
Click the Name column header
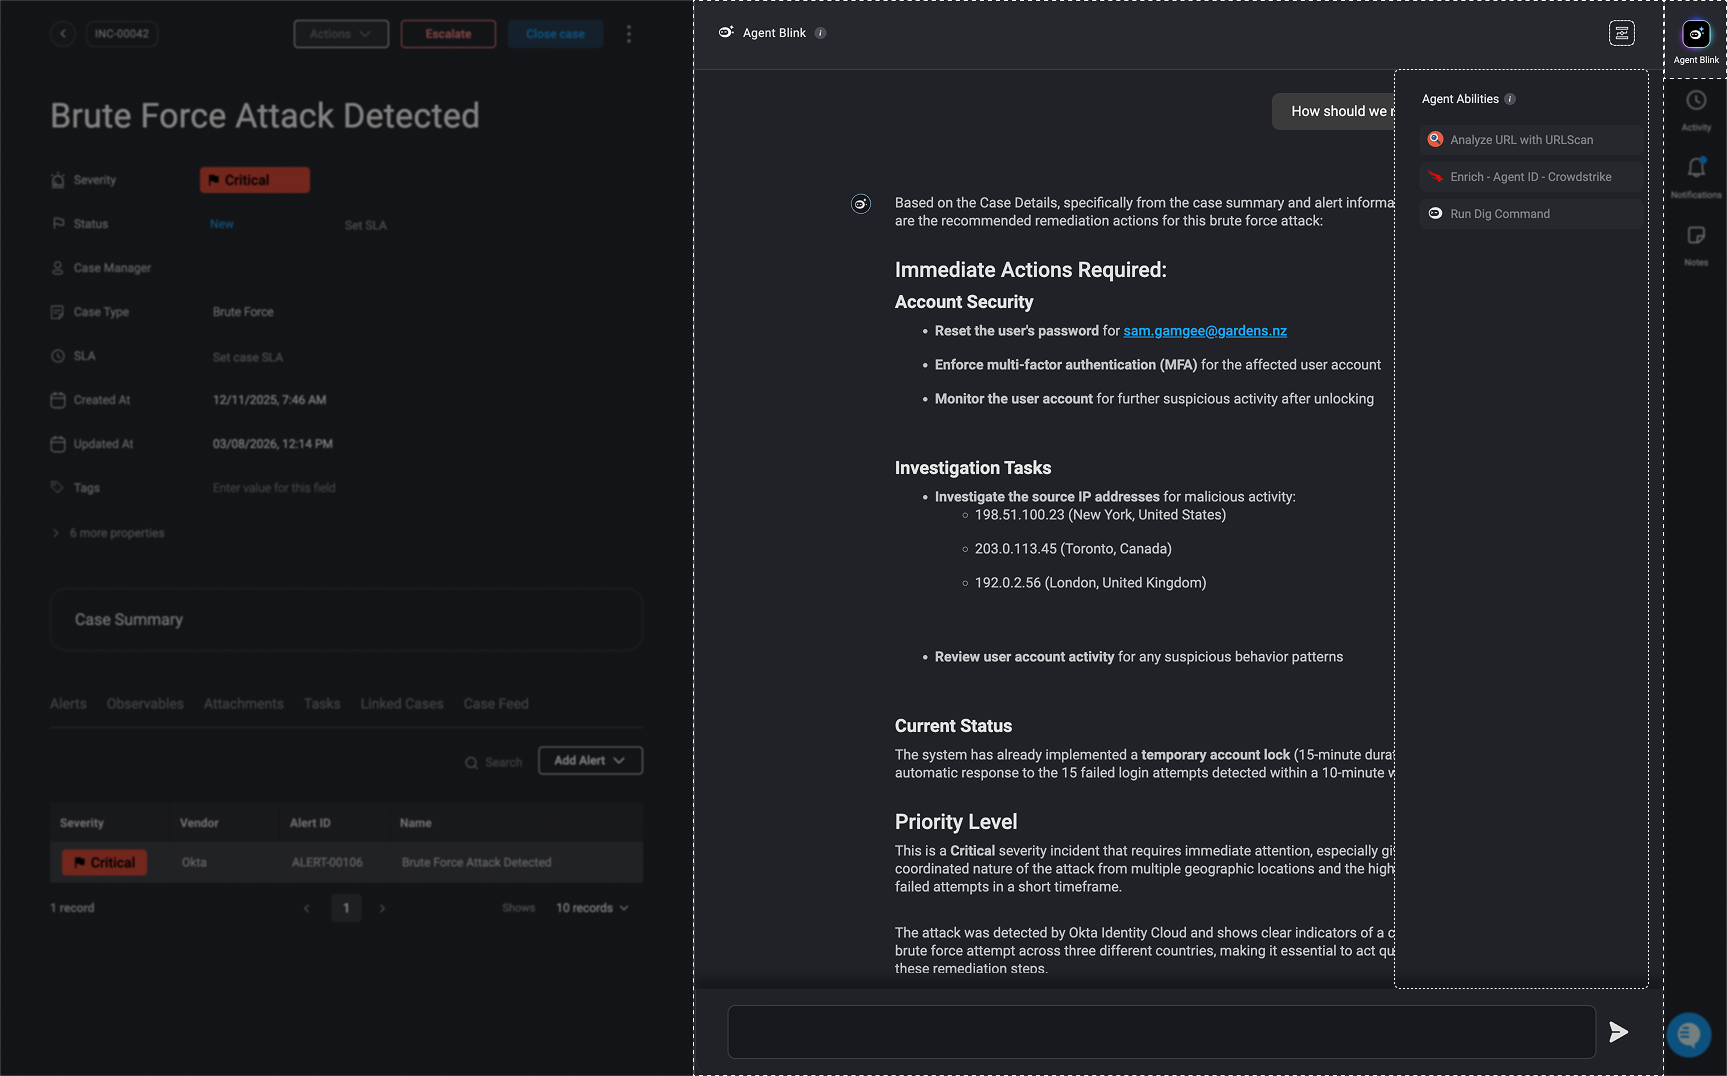416,823
